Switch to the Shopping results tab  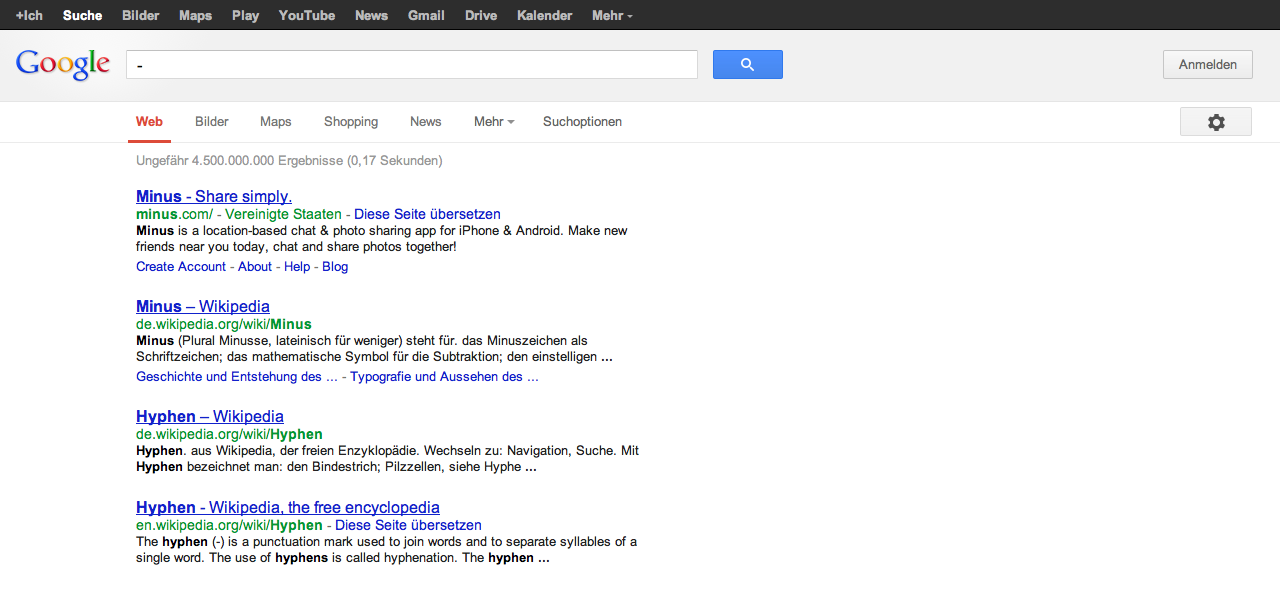[350, 122]
